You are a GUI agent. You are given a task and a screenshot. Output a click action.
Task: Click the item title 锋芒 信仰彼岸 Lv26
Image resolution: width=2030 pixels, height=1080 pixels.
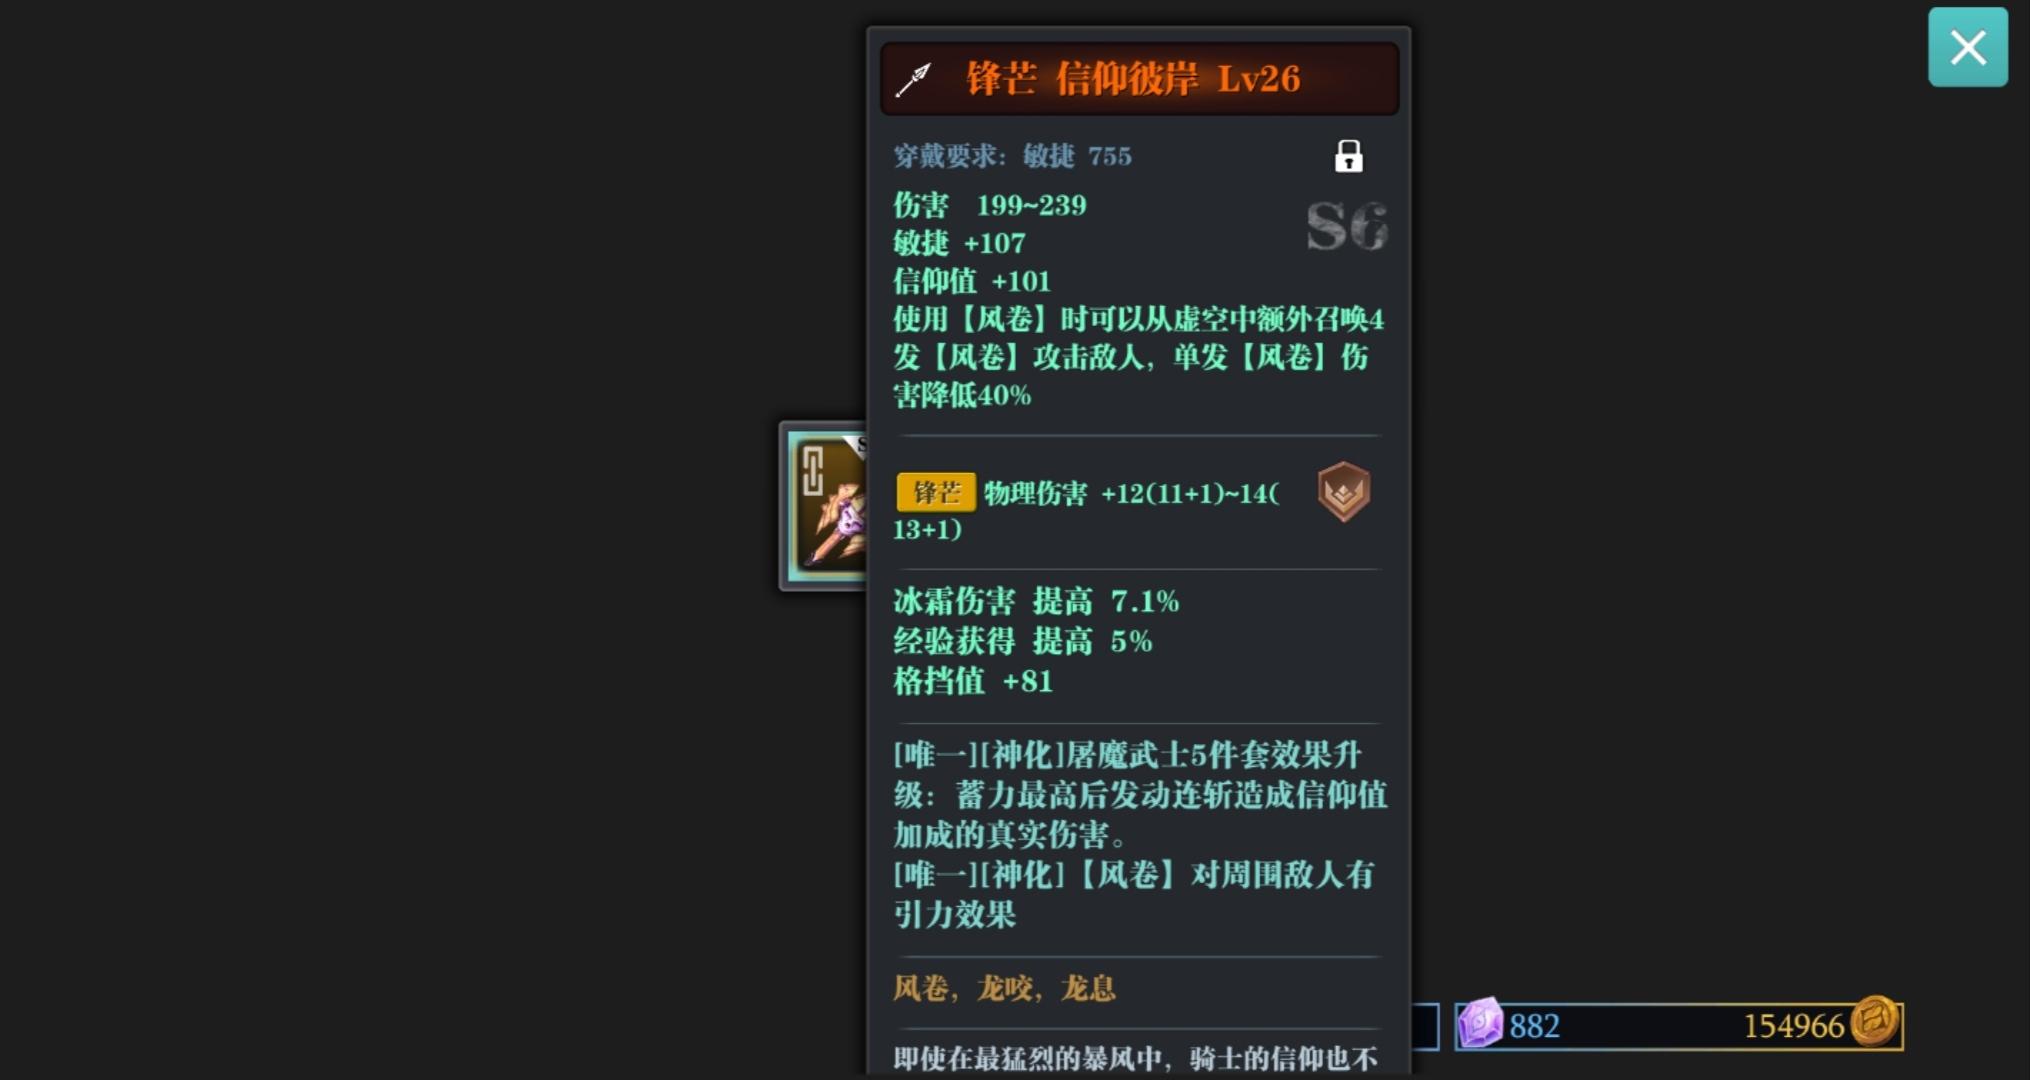pyautogui.click(x=1133, y=79)
